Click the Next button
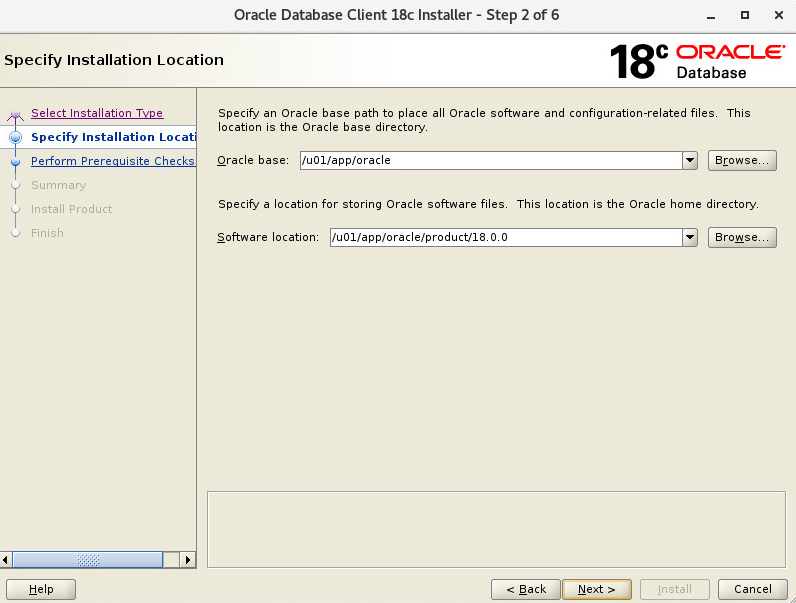 pos(596,589)
